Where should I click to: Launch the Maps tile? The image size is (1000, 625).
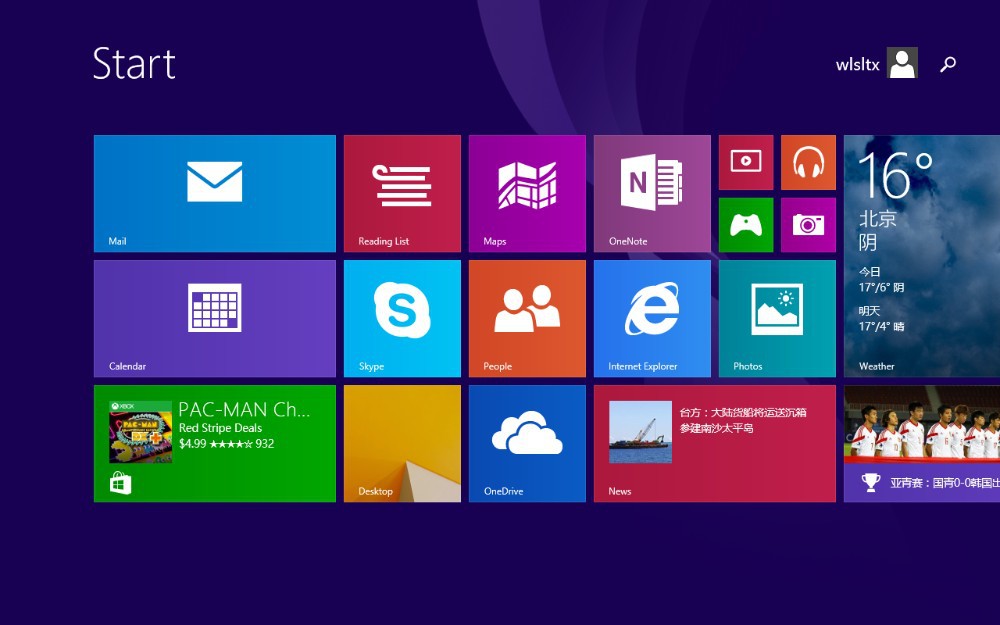(x=527, y=193)
